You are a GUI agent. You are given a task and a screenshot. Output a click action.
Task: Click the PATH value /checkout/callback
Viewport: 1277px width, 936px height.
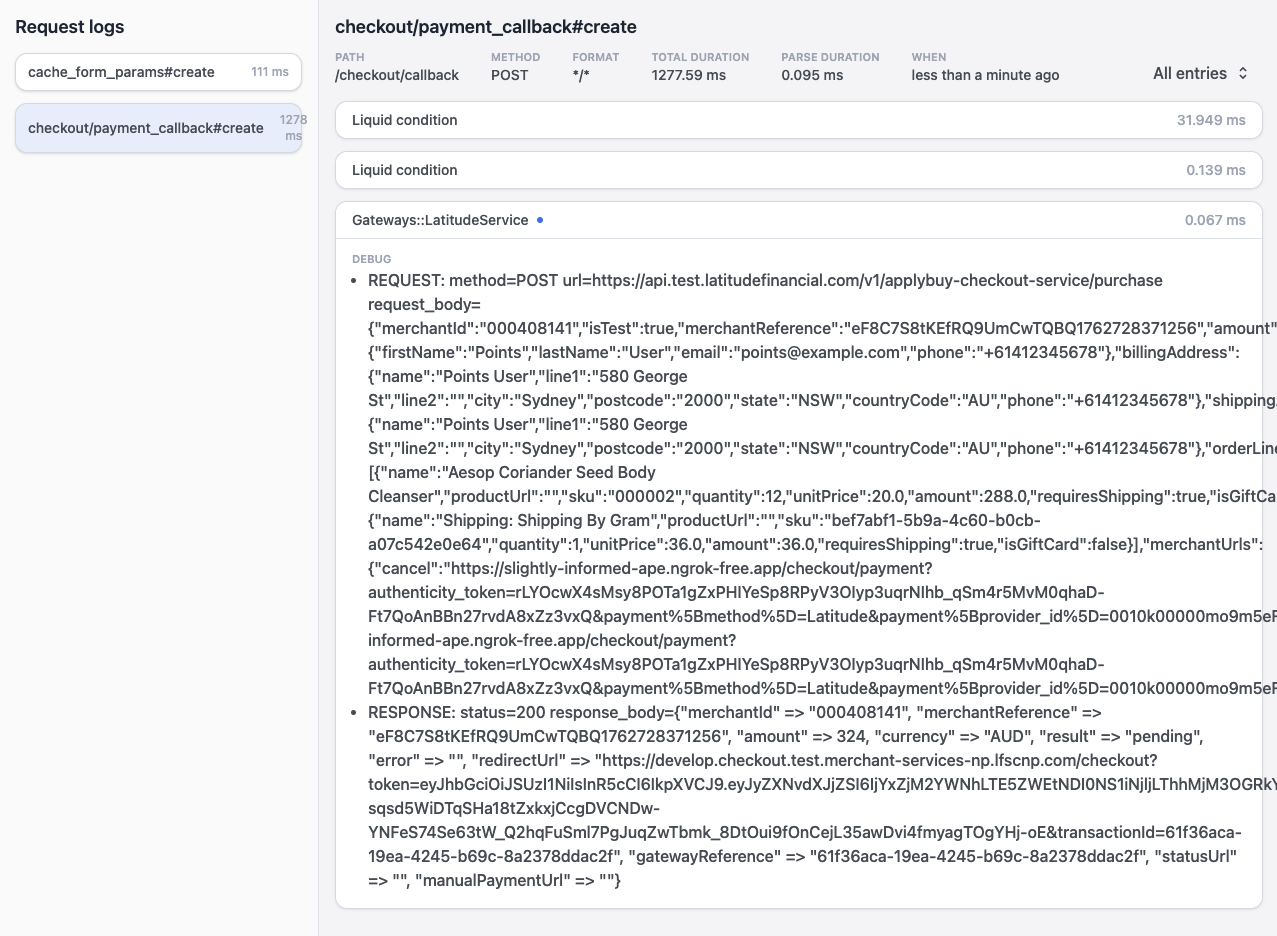click(x=397, y=74)
